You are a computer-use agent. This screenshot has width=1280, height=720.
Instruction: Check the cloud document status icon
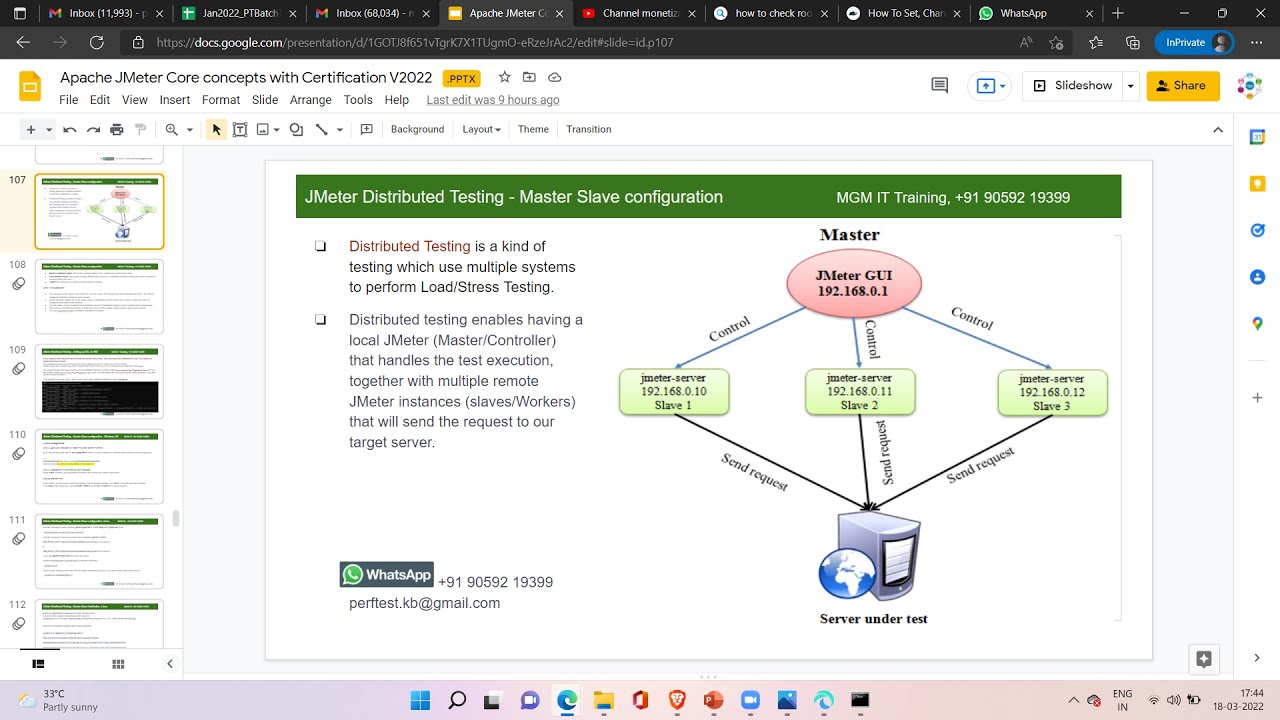(554, 77)
